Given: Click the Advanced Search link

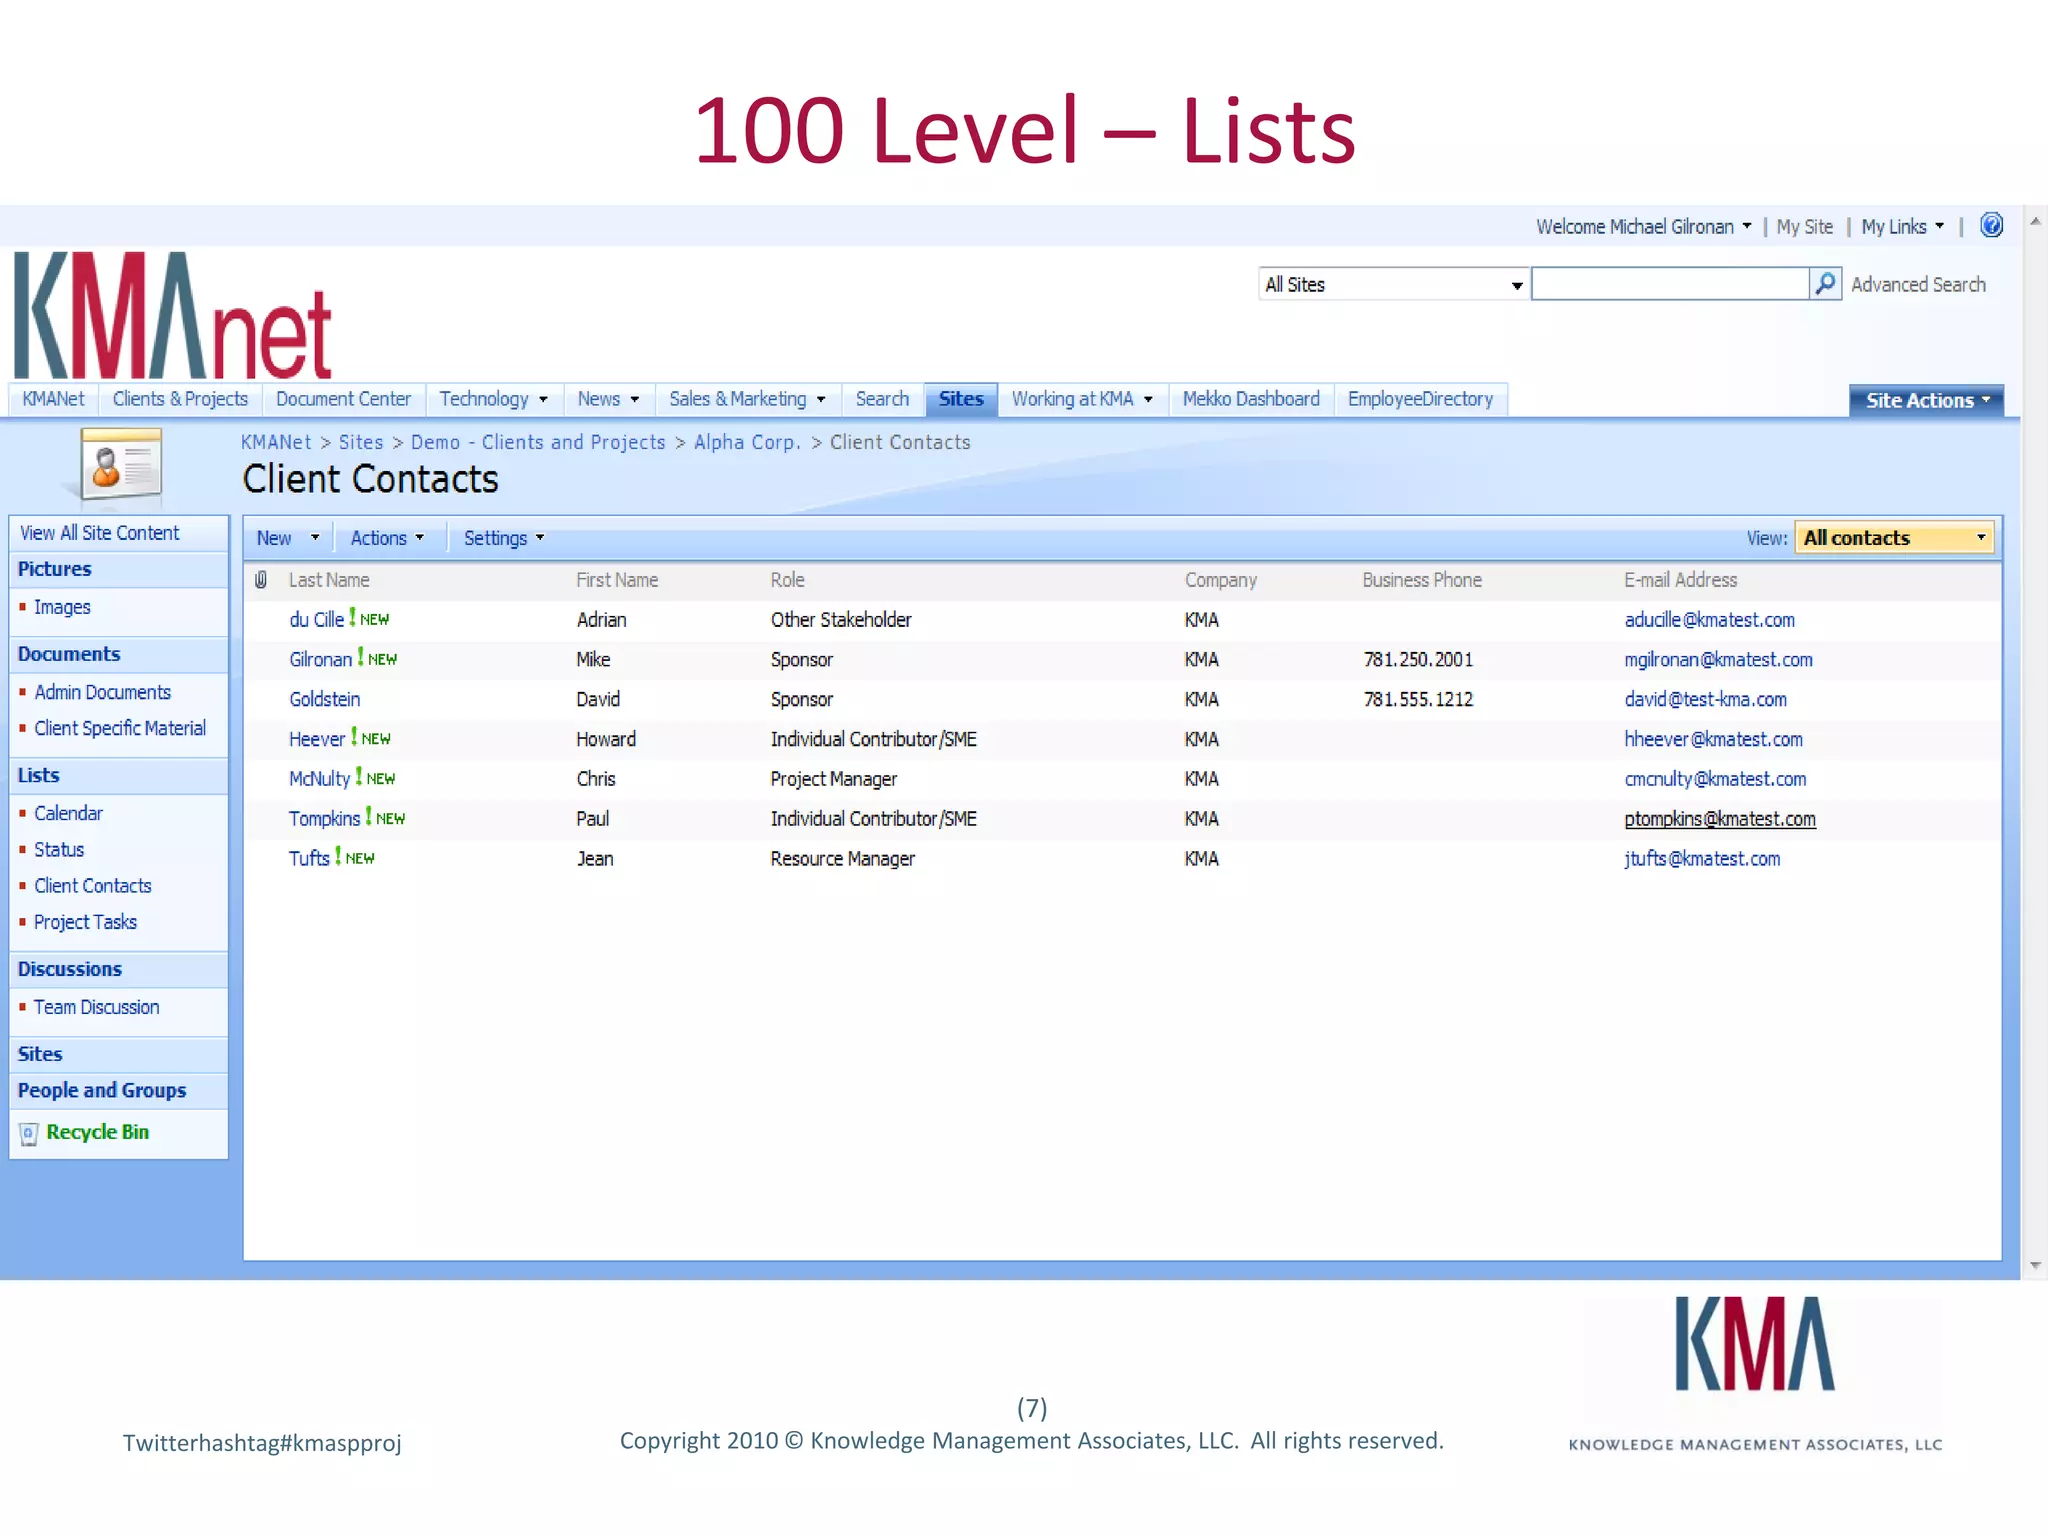Looking at the screenshot, I should click(1918, 285).
